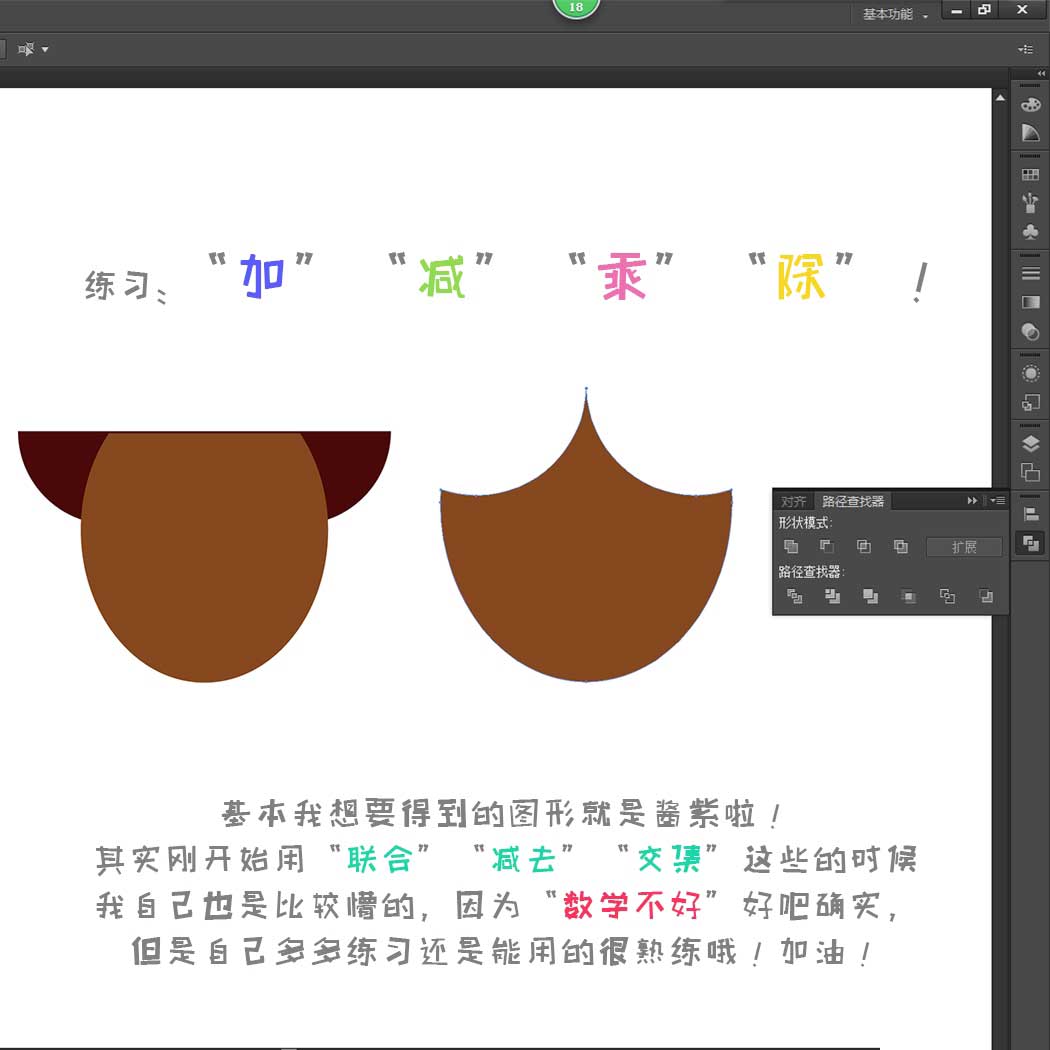Apply the Intersect shape mode
This screenshot has height=1050, width=1050.
pyautogui.click(x=864, y=546)
